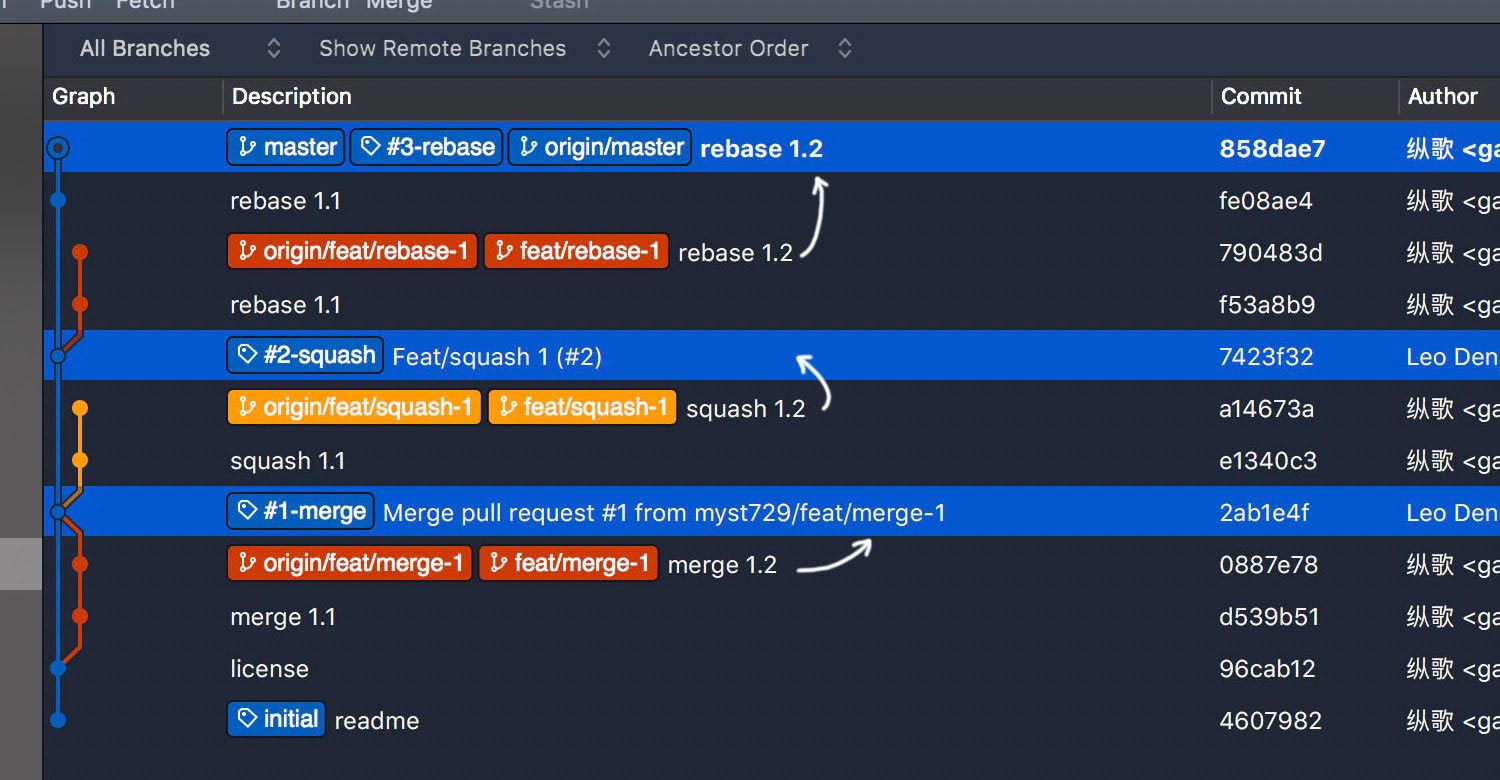
Task: Click the branch icon on feat/rebase-1 badge
Action: pyautogui.click(x=505, y=251)
